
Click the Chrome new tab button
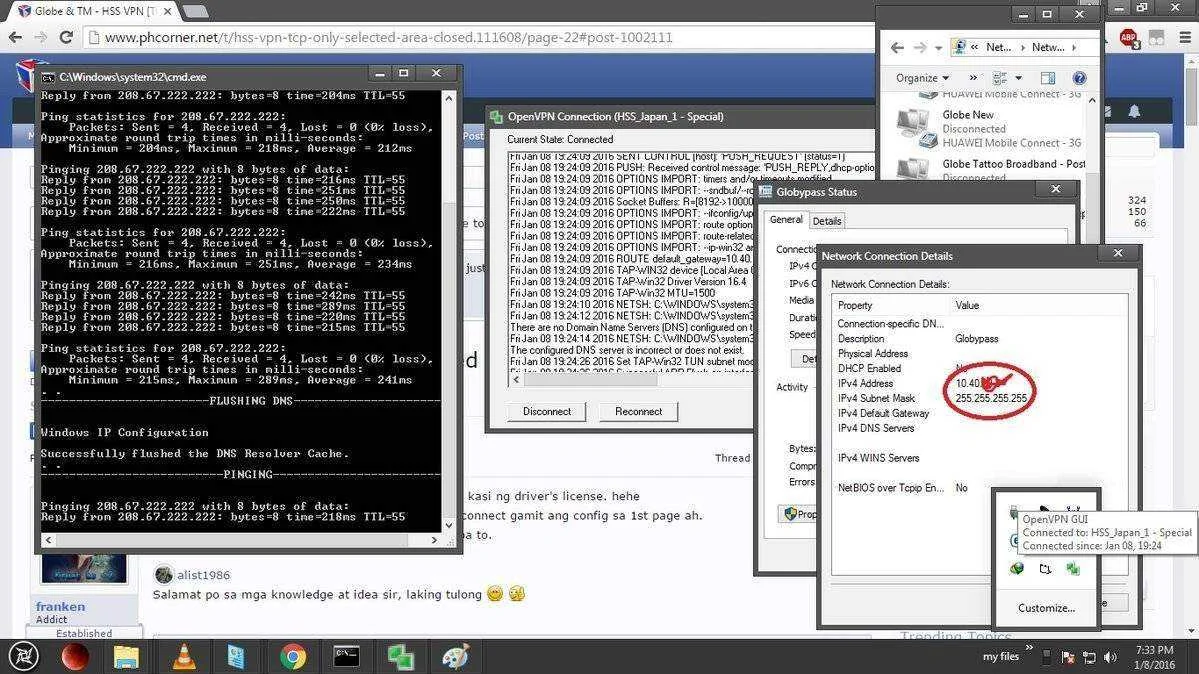[196, 11]
